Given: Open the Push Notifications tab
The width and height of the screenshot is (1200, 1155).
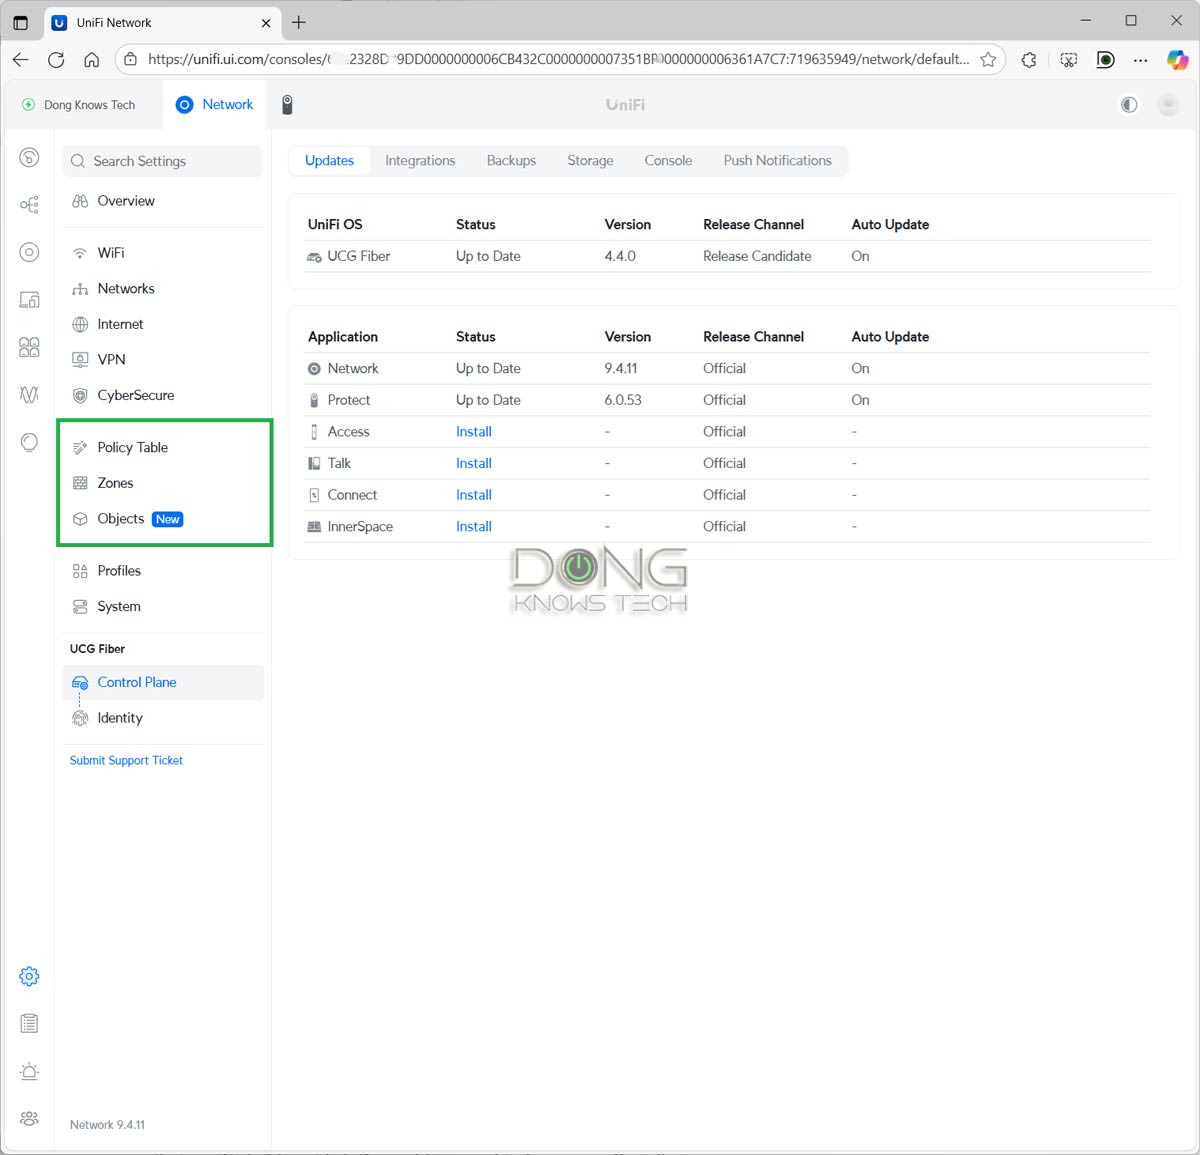Looking at the screenshot, I should pyautogui.click(x=777, y=161).
